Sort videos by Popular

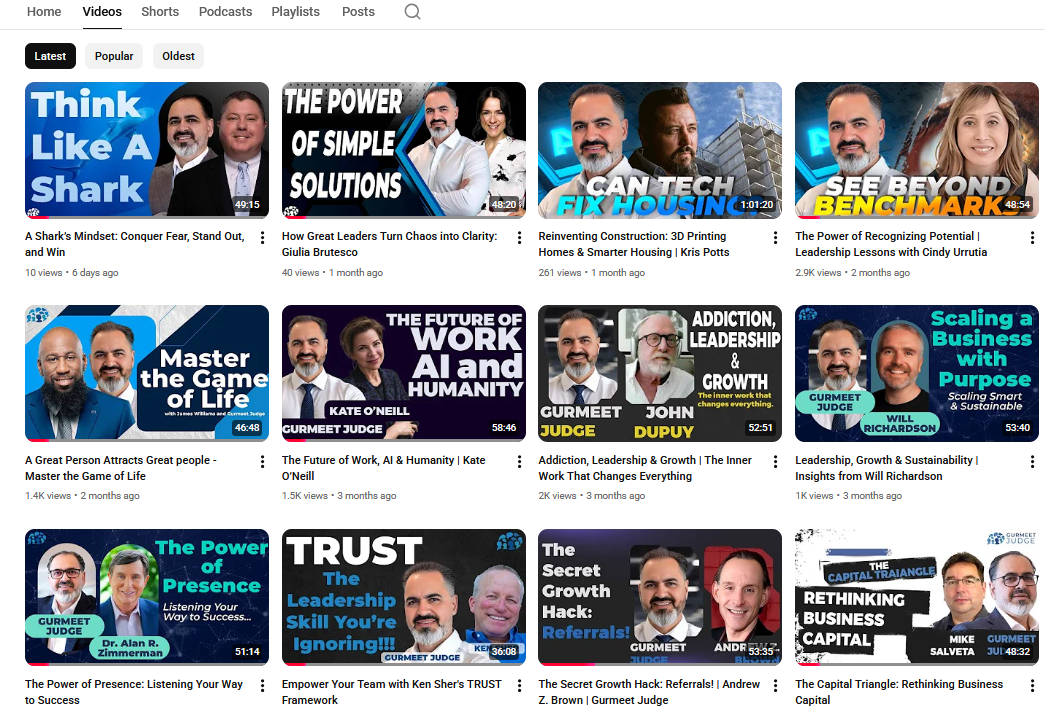(114, 56)
